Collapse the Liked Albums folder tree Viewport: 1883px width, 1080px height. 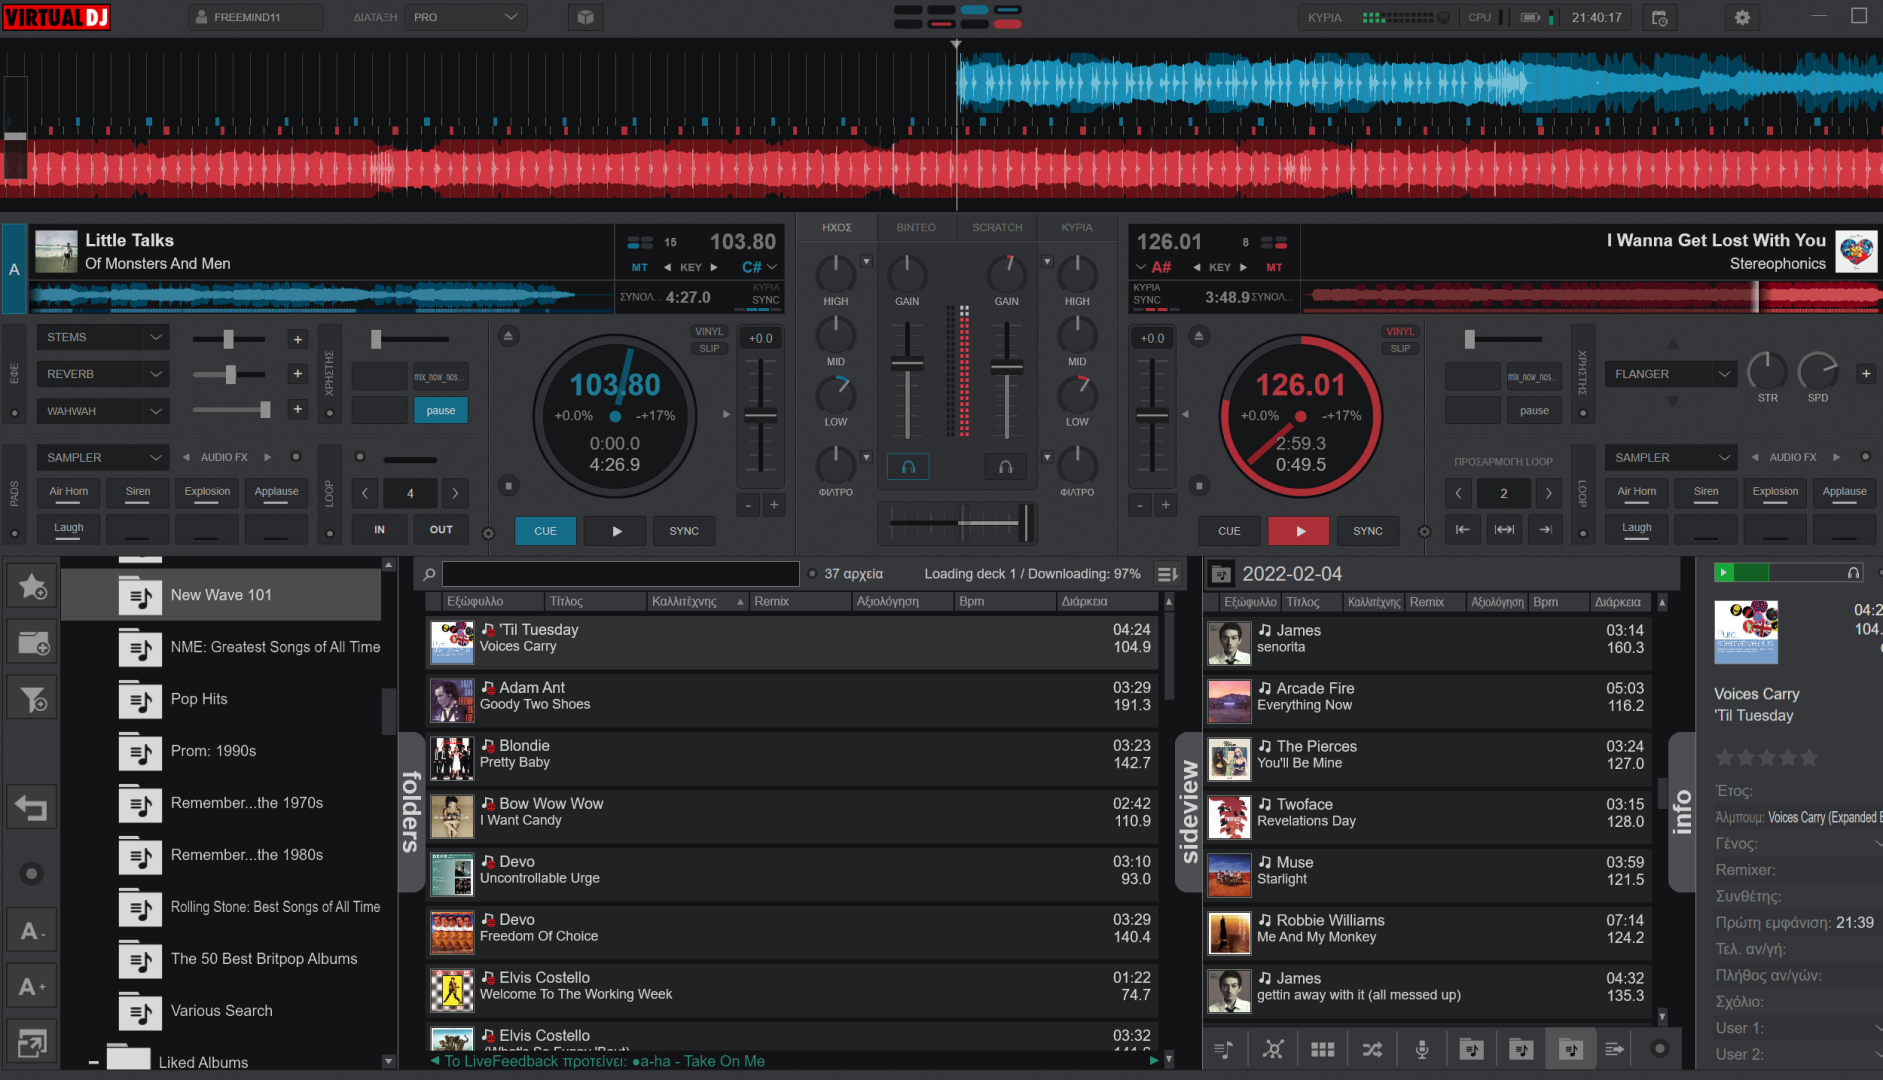pyautogui.click(x=93, y=1062)
